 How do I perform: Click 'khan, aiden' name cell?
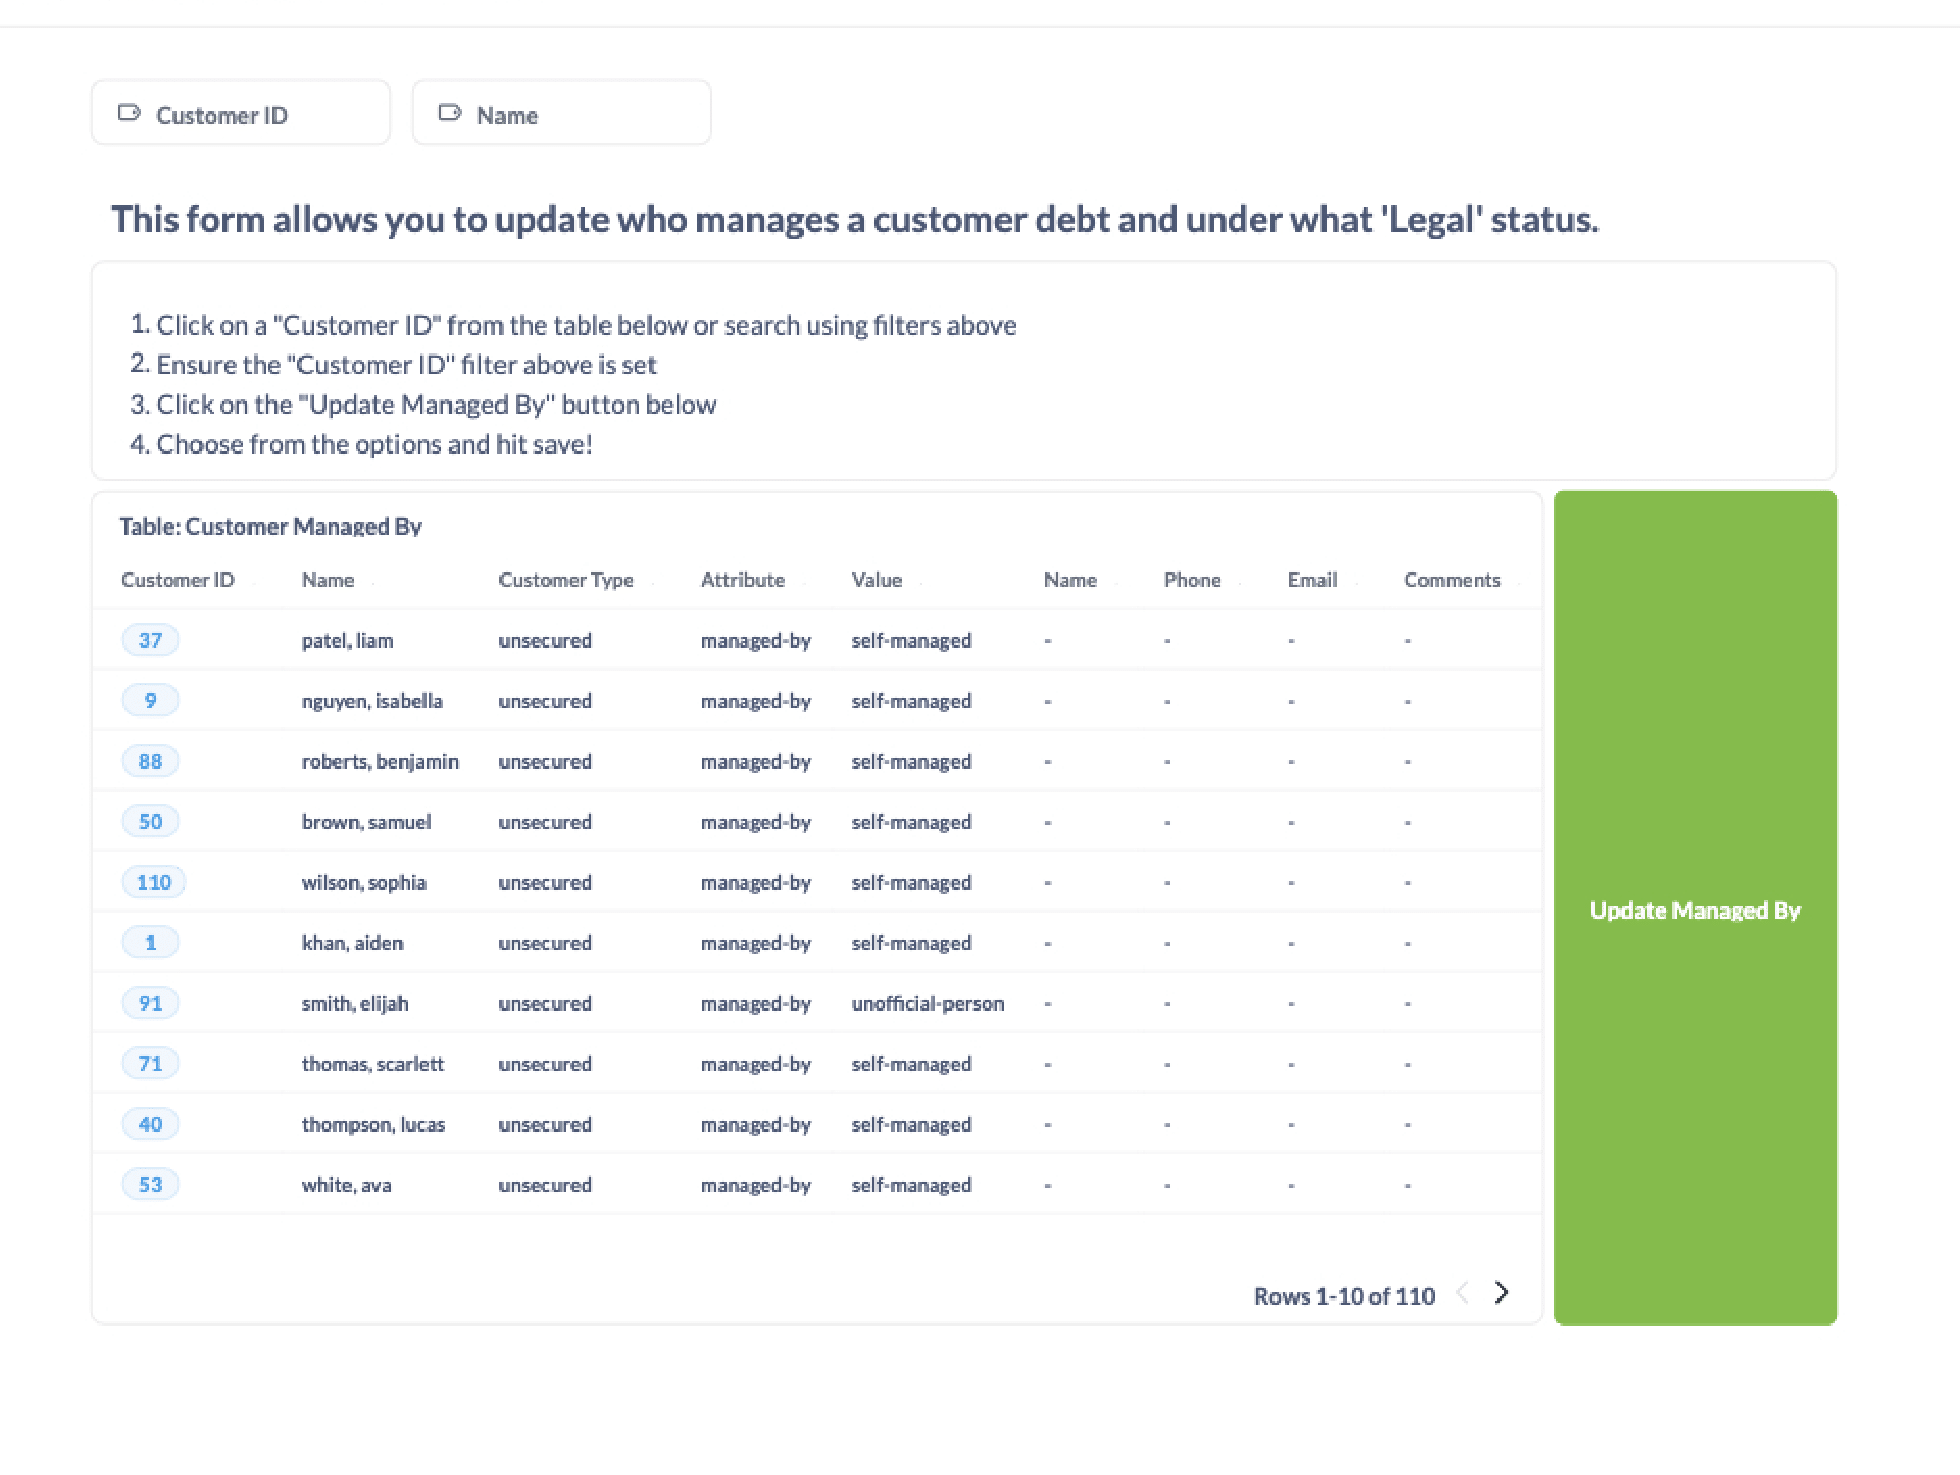coord(352,942)
